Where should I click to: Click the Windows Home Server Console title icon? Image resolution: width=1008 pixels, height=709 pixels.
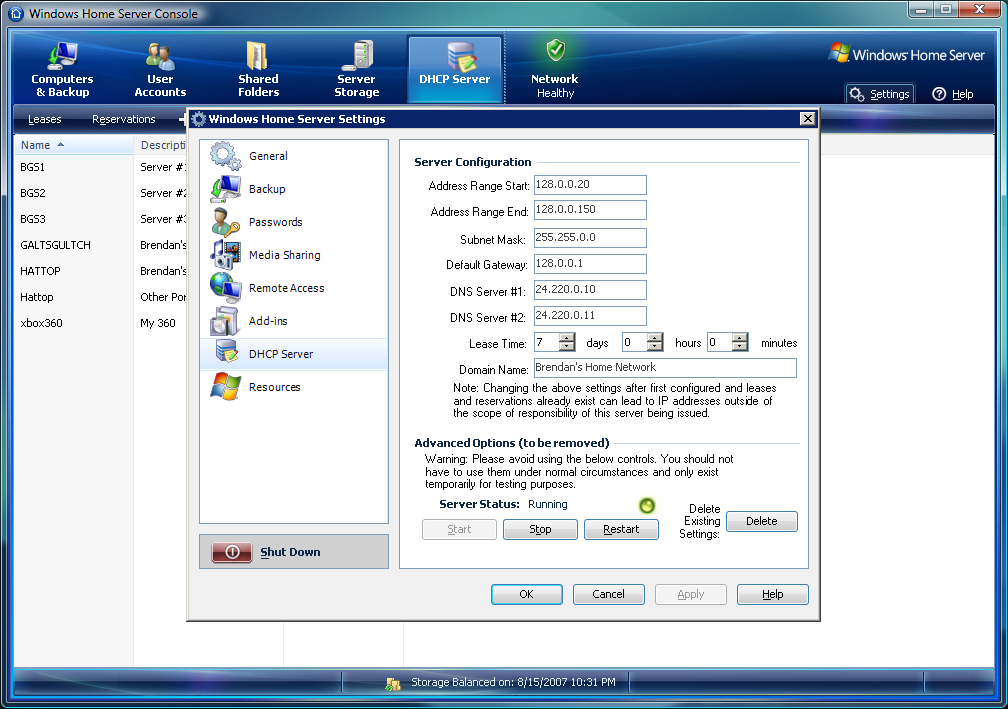(x=15, y=13)
